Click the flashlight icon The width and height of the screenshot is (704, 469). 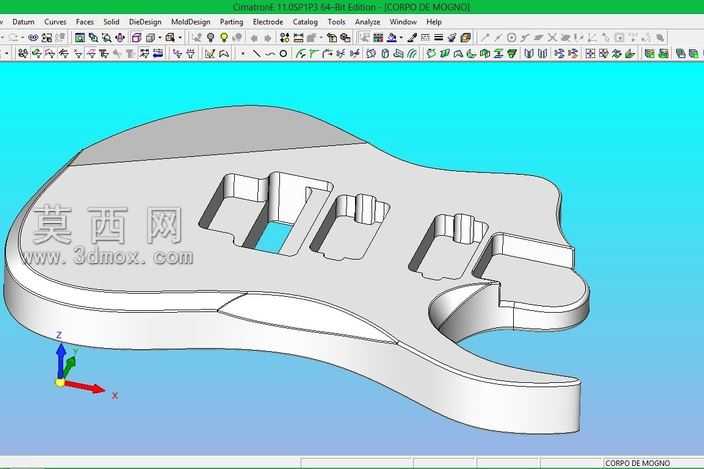pos(452,38)
